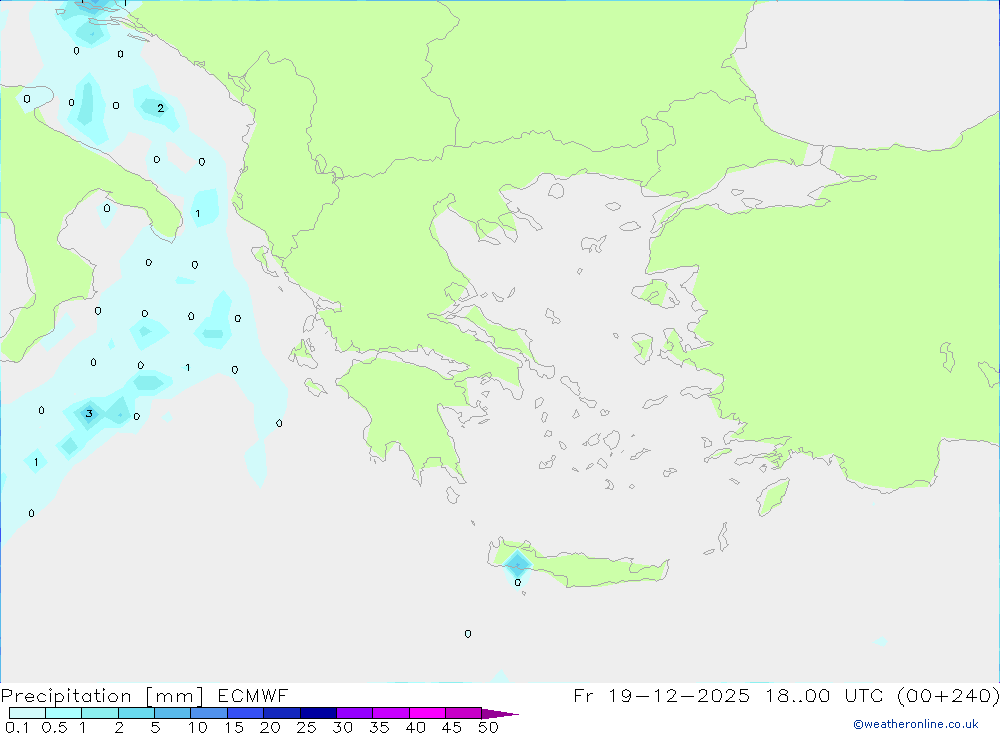The width and height of the screenshot is (1000, 733).
Task: Select the map precipitation value '2' in the Adriatic
Action: point(160,108)
